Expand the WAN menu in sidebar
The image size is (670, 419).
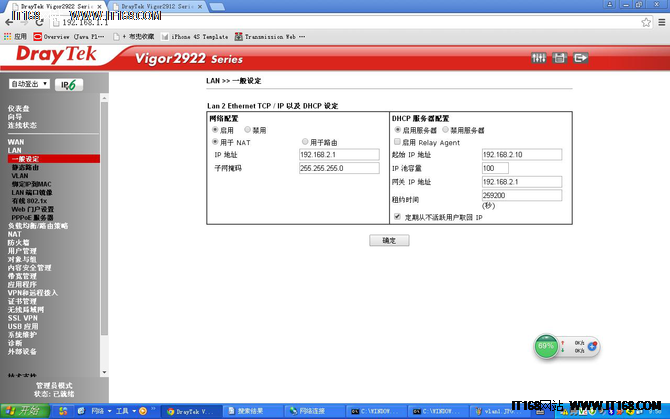16,142
